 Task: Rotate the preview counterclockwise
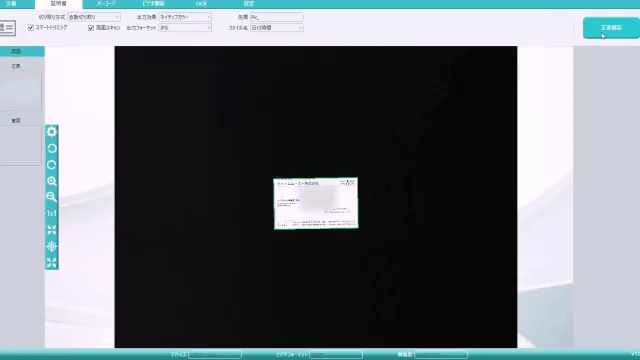pyautogui.click(x=51, y=148)
